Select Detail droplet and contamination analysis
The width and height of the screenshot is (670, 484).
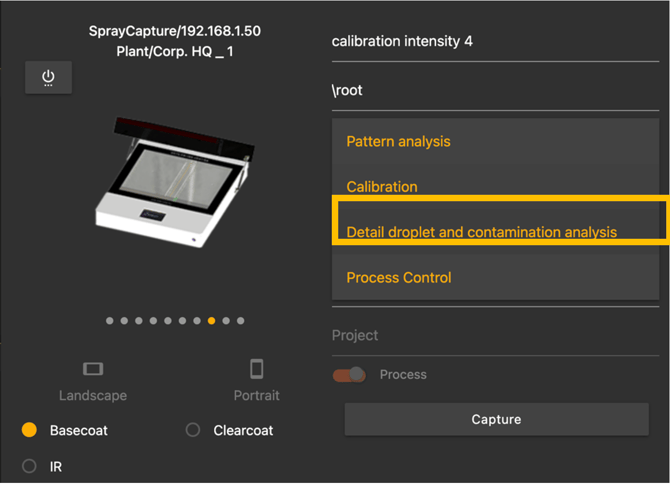[481, 232]
